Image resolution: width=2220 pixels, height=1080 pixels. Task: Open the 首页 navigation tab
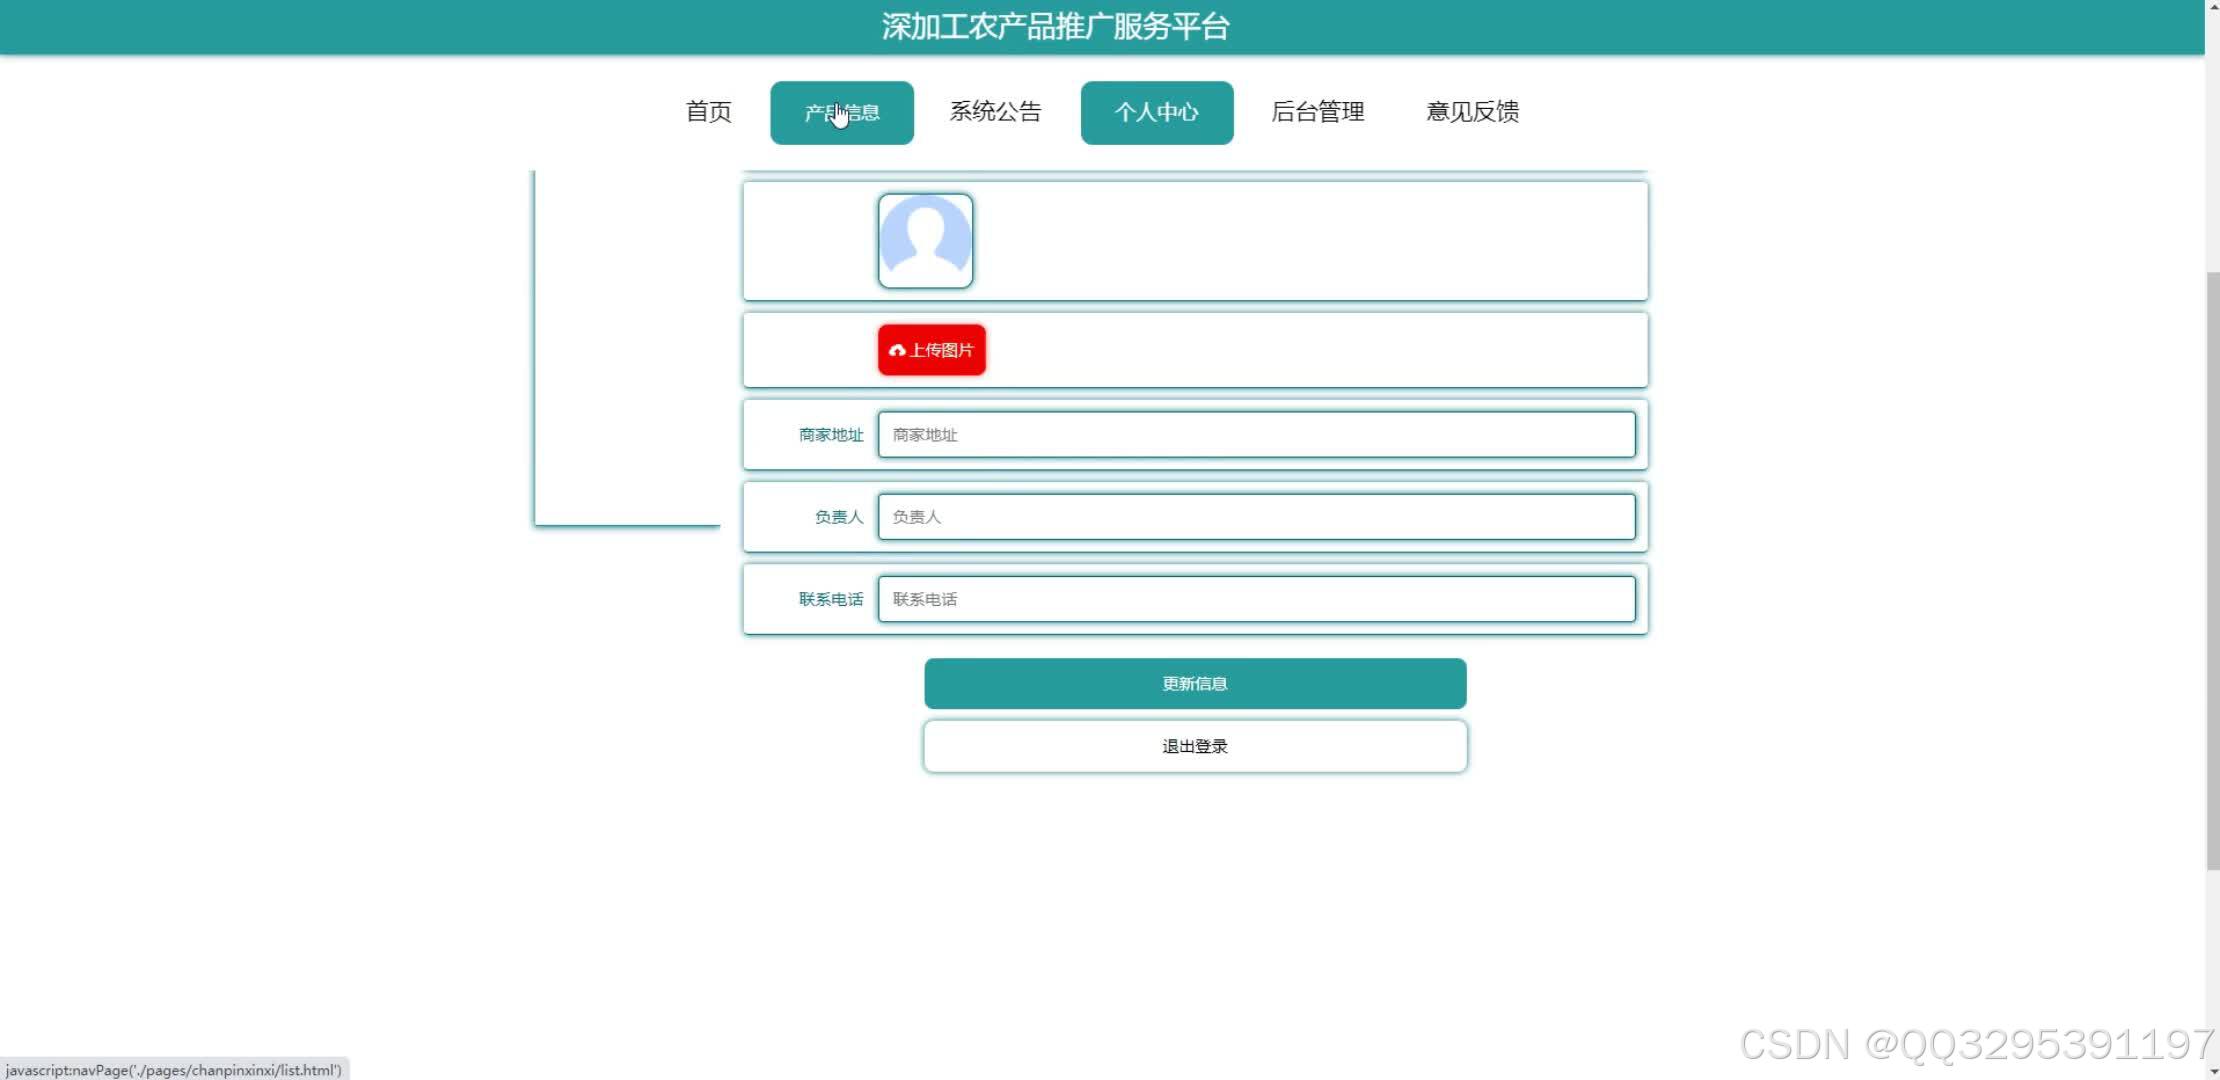[x=708, y=112]
